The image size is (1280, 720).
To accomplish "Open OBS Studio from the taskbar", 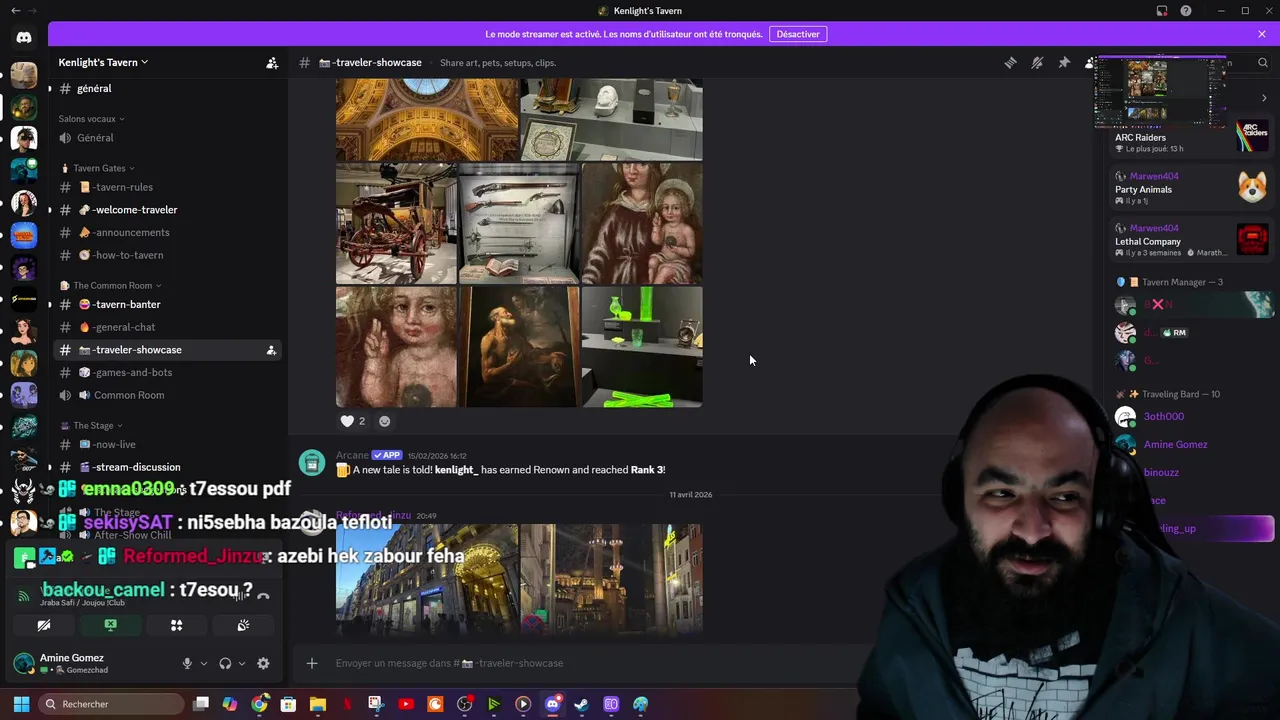I will 464,704.
